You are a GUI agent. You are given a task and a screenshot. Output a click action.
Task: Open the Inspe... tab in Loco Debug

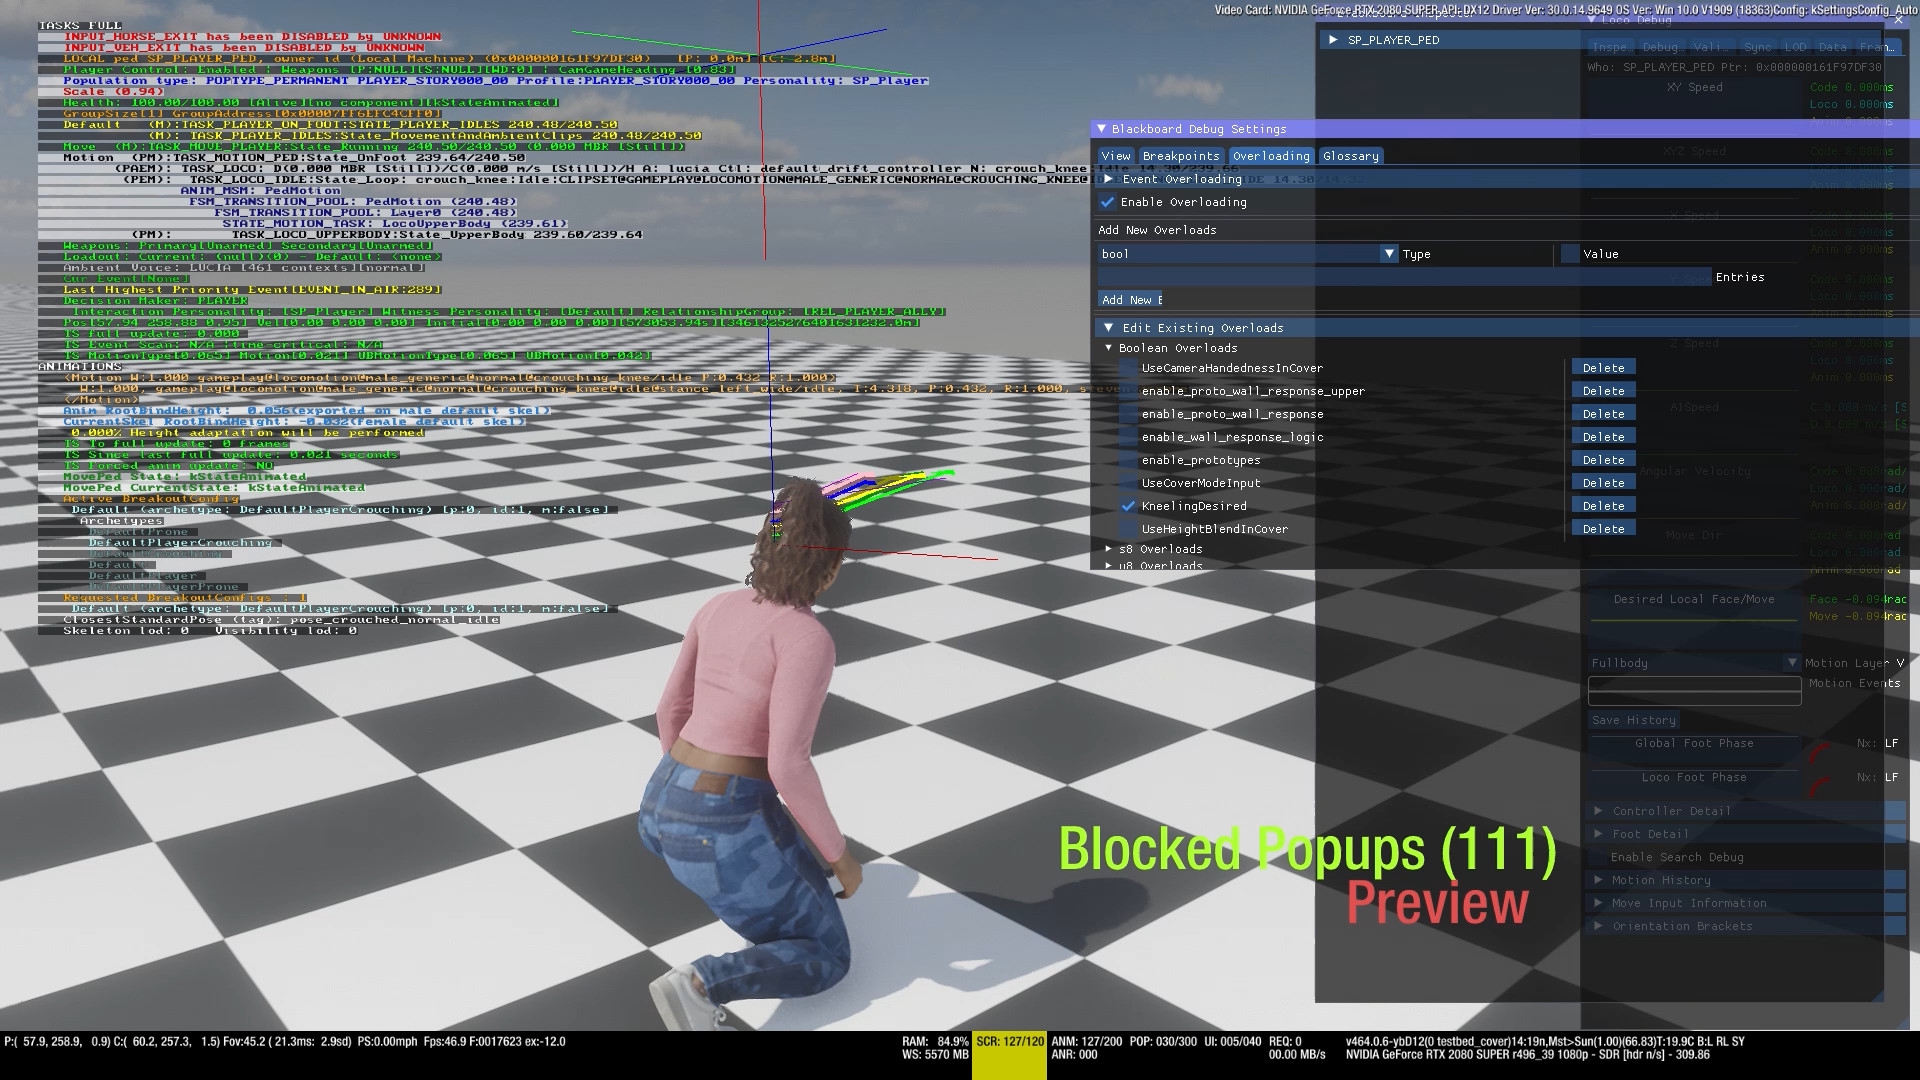click(x=1609, y=47)
